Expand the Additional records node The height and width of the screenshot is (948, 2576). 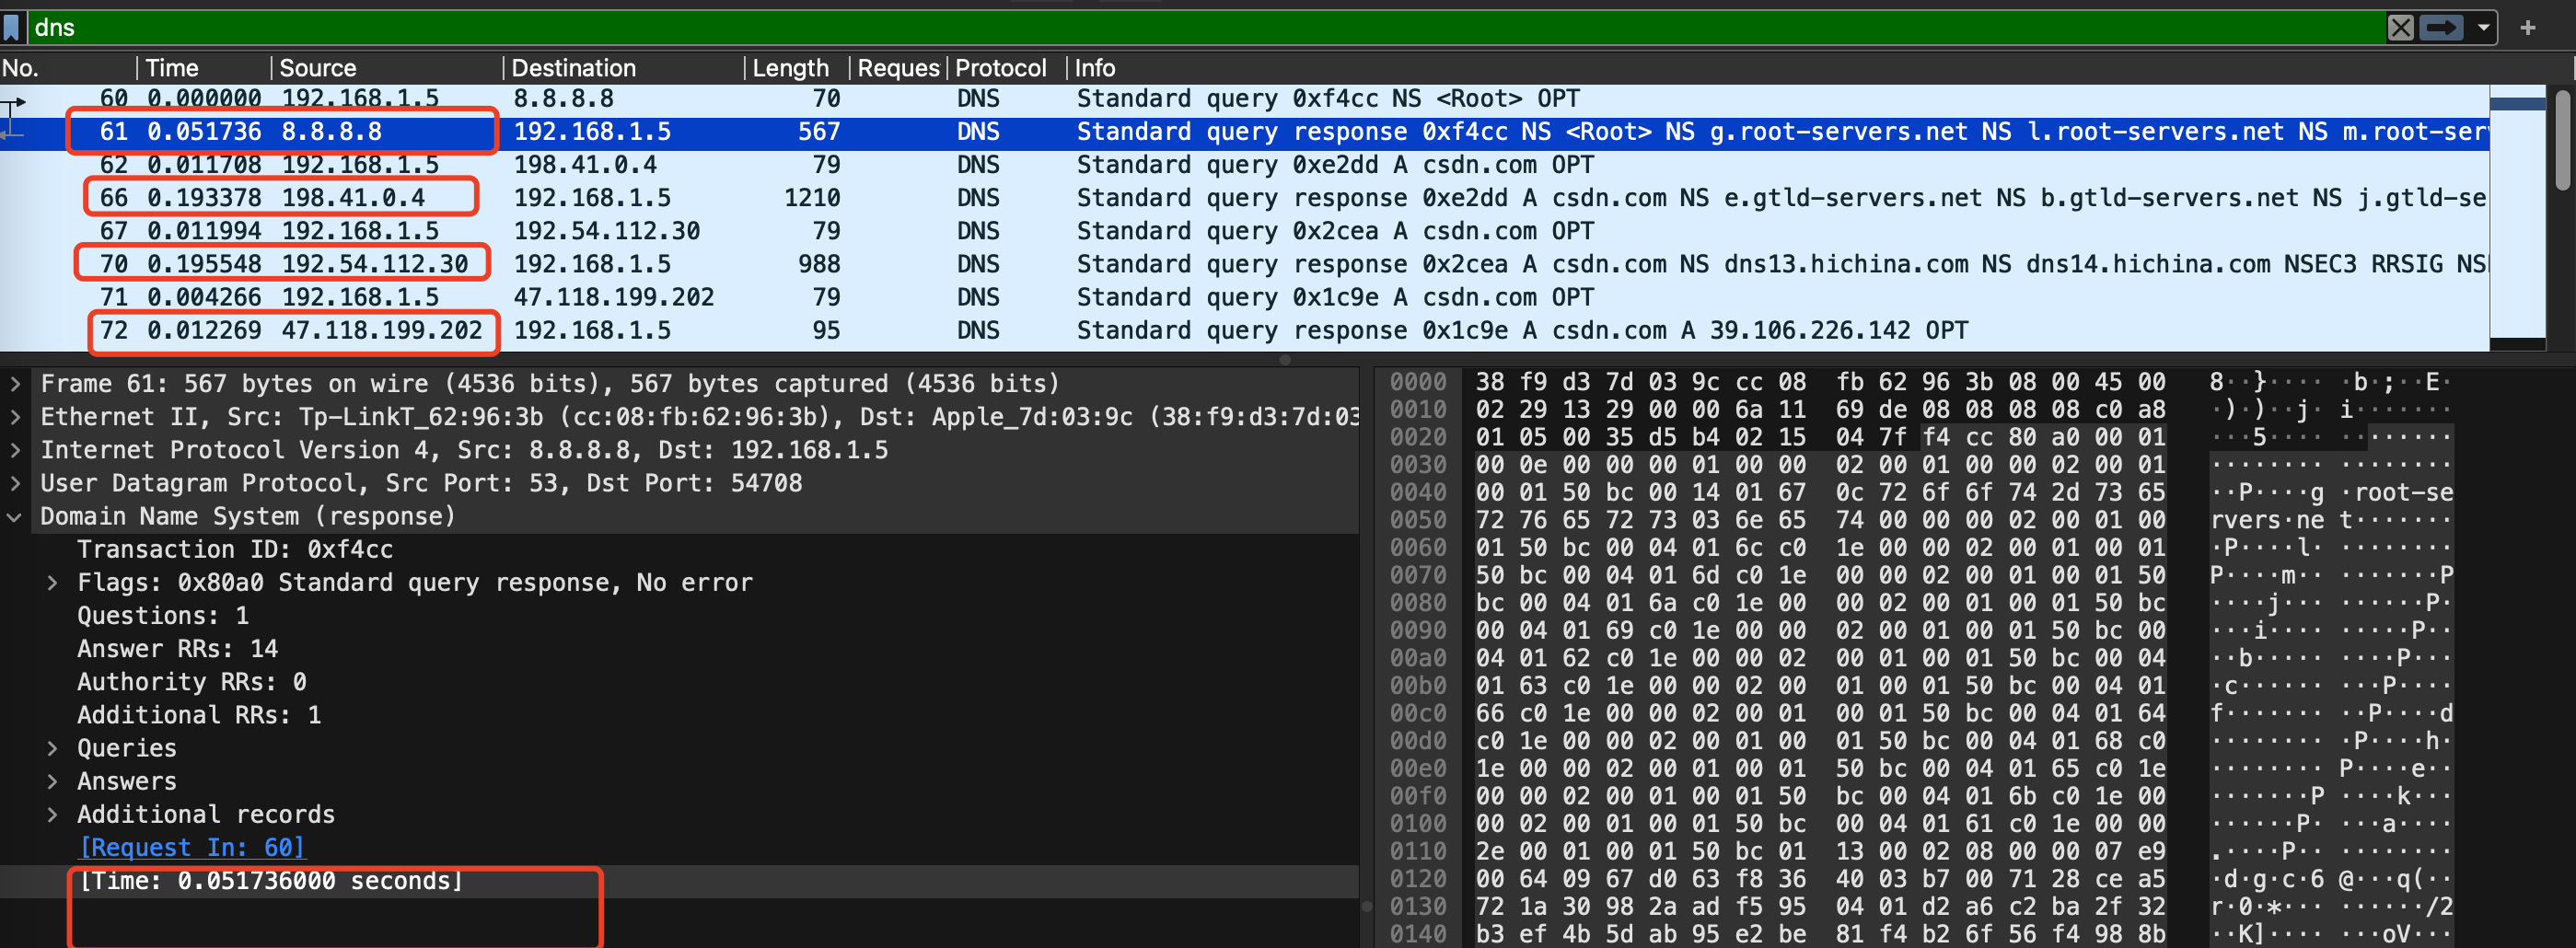pos(52,815)
